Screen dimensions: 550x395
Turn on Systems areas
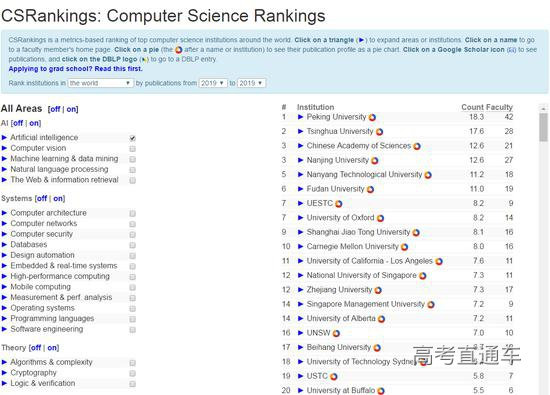point(58,198)
